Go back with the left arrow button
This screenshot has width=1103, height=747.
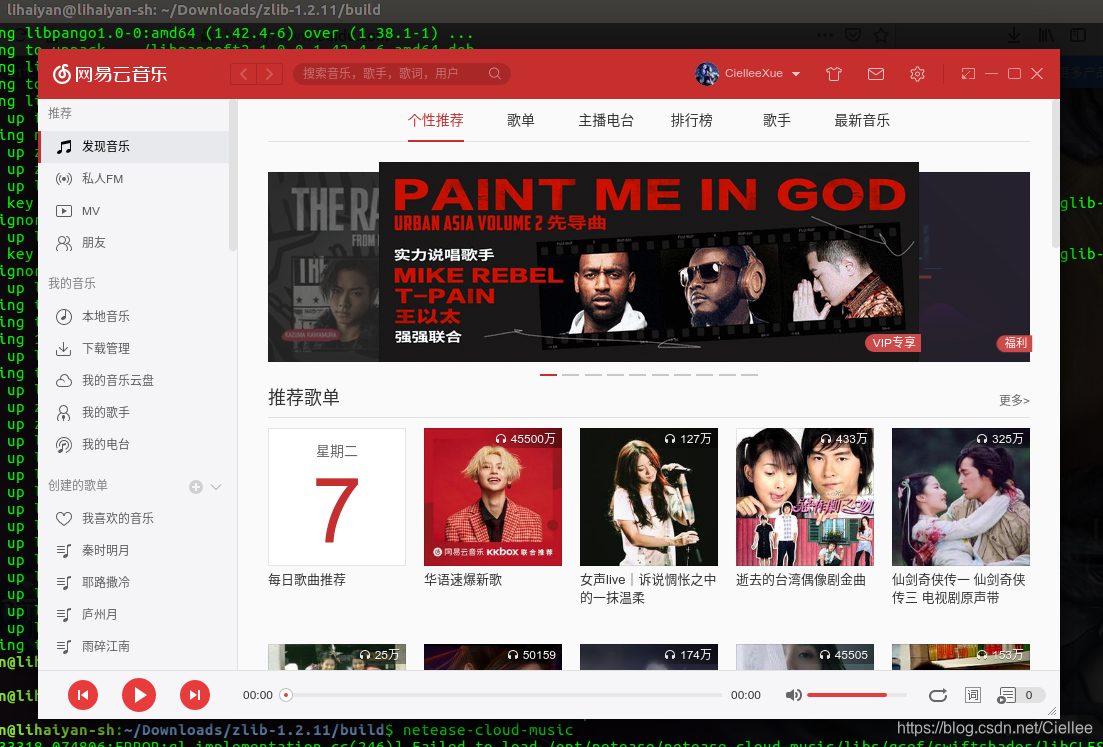point(243,74)
